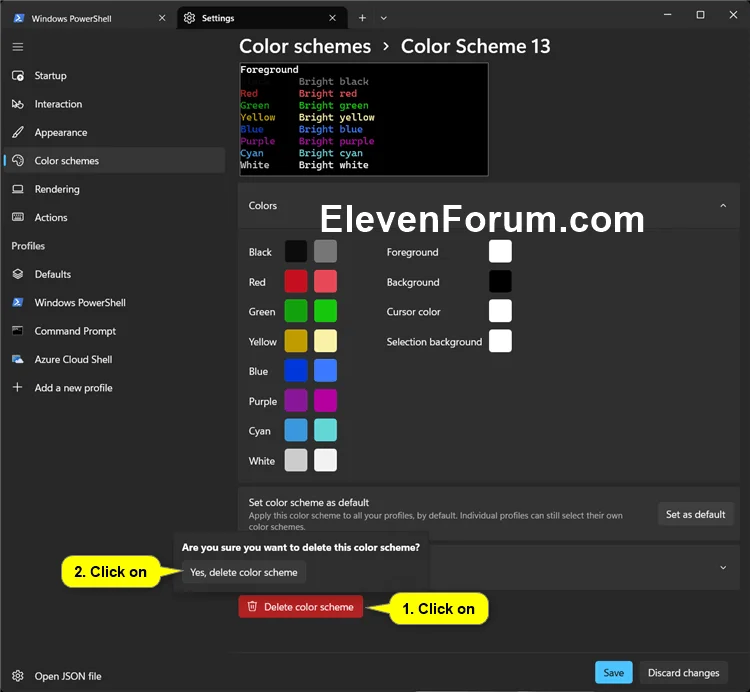Pick the Green color swatch

(296, 311)
